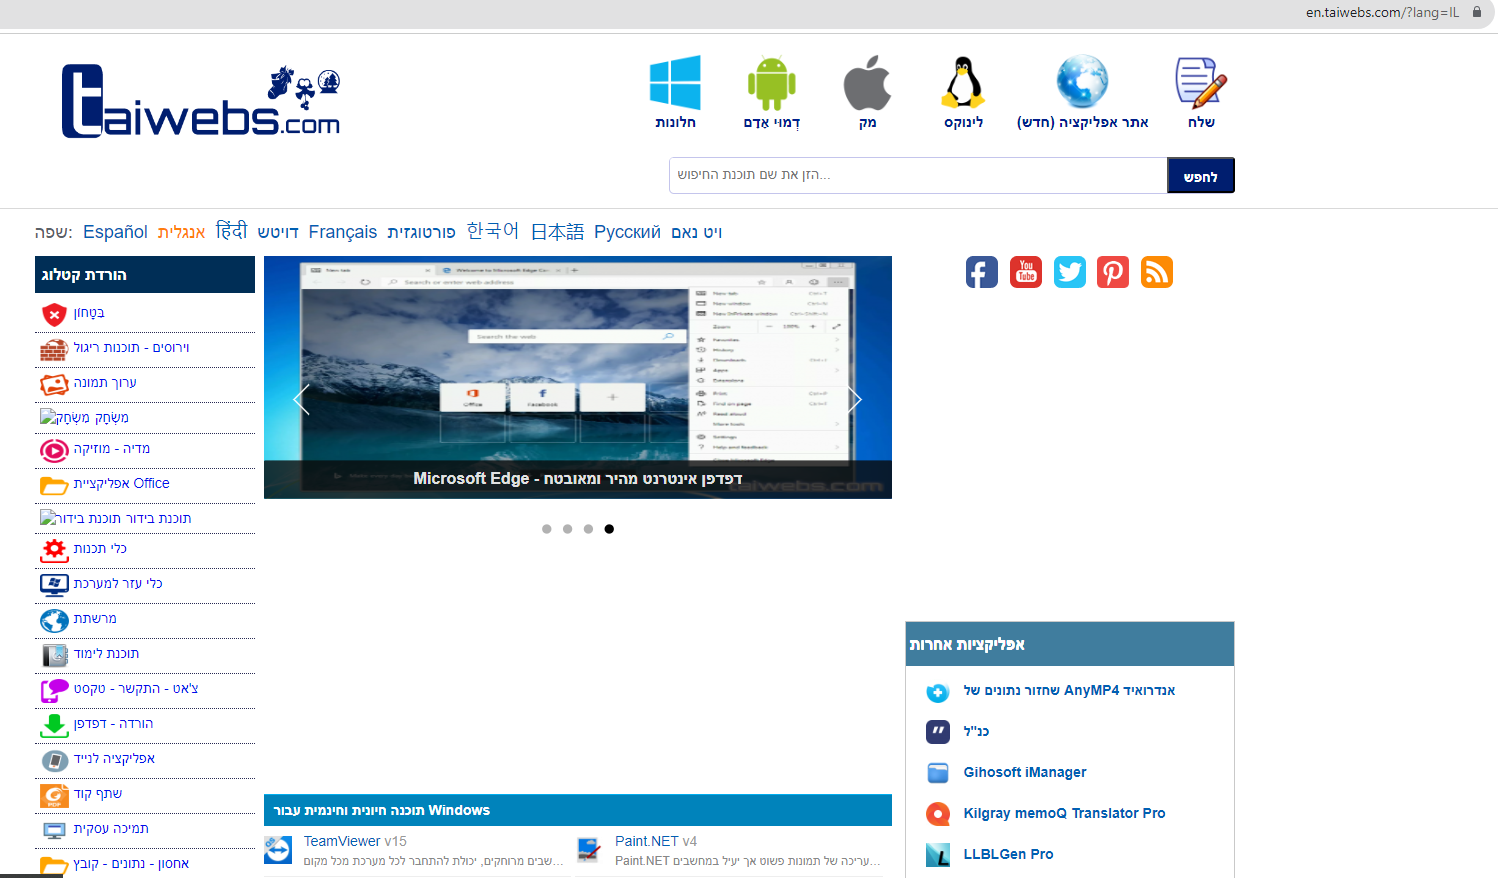
Task: Click the AnyMP4 Android data recovery icon
Action: point(938,692)
